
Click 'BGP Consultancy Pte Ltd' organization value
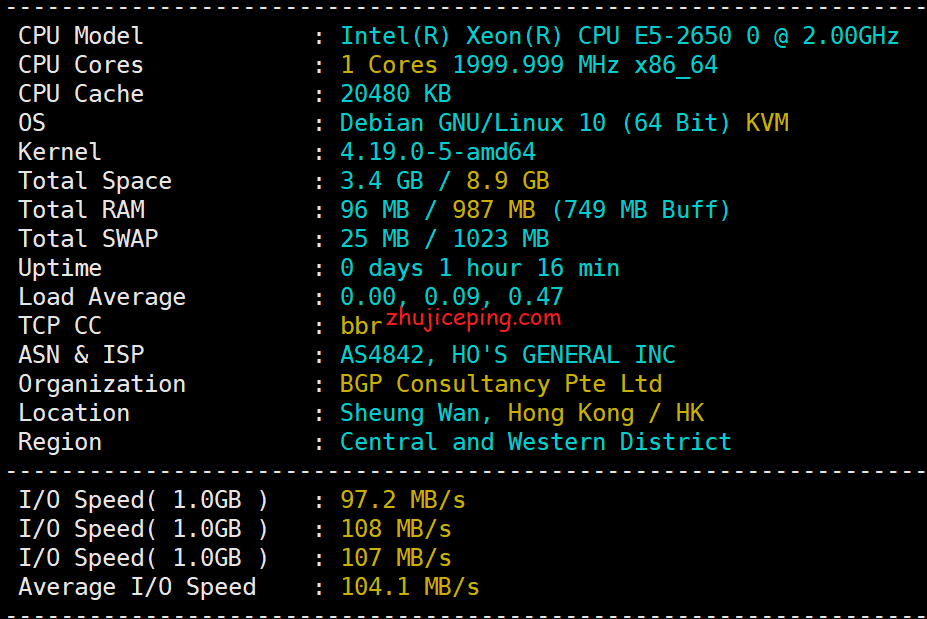click(501, 384)
